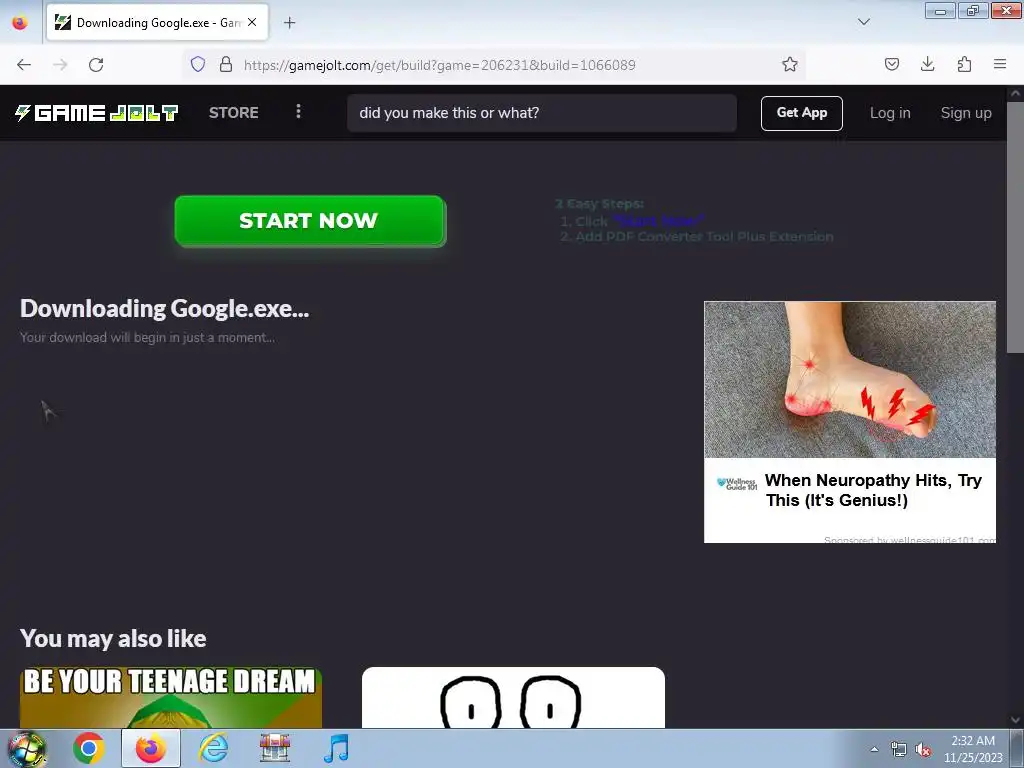Expand the list all tabs chevron

[863, 22]
